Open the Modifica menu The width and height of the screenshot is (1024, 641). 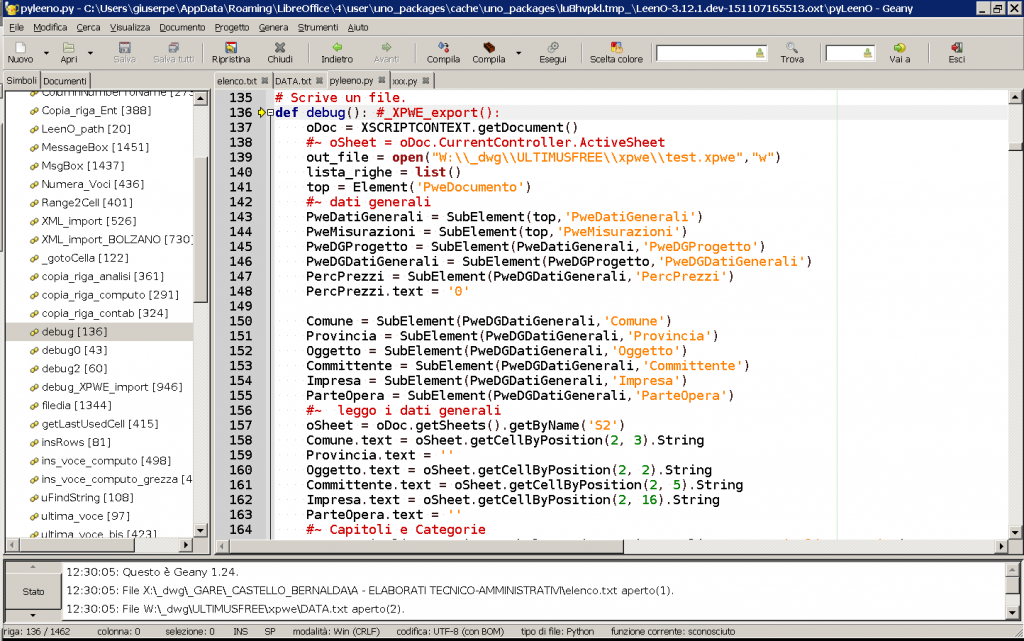click(x=50, y=27)
